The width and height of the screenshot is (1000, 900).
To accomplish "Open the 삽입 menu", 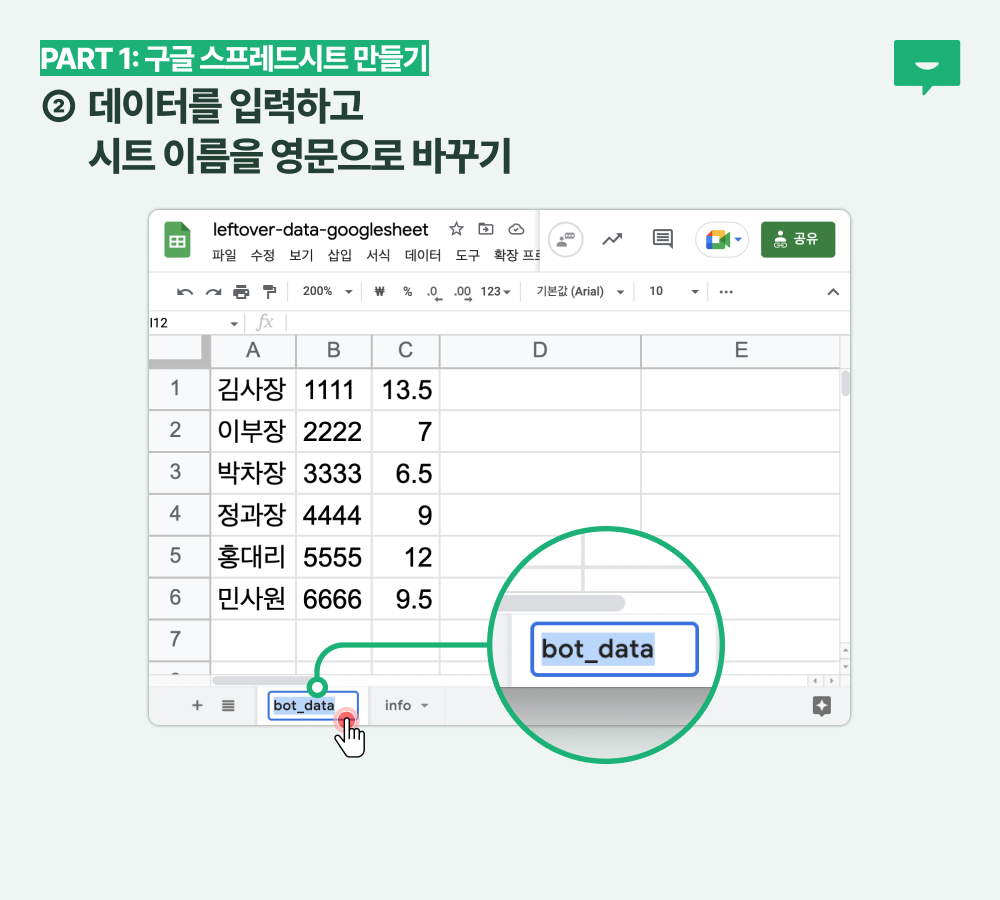I will [x=339, y=255].
